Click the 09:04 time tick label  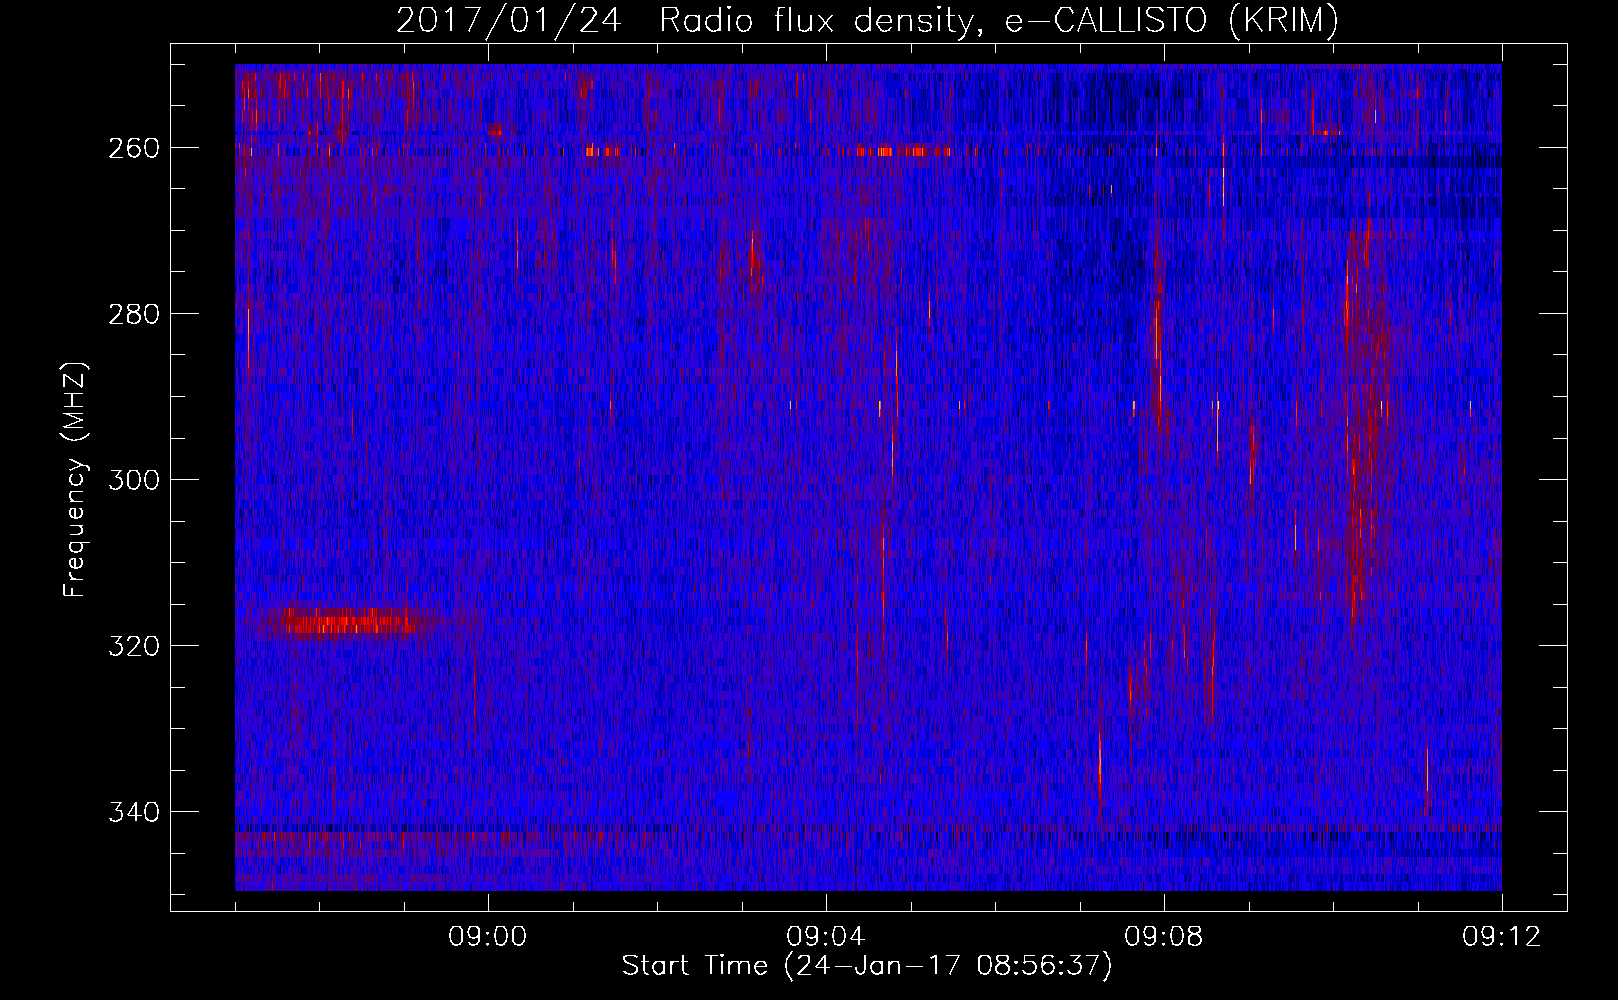(826, 937)
